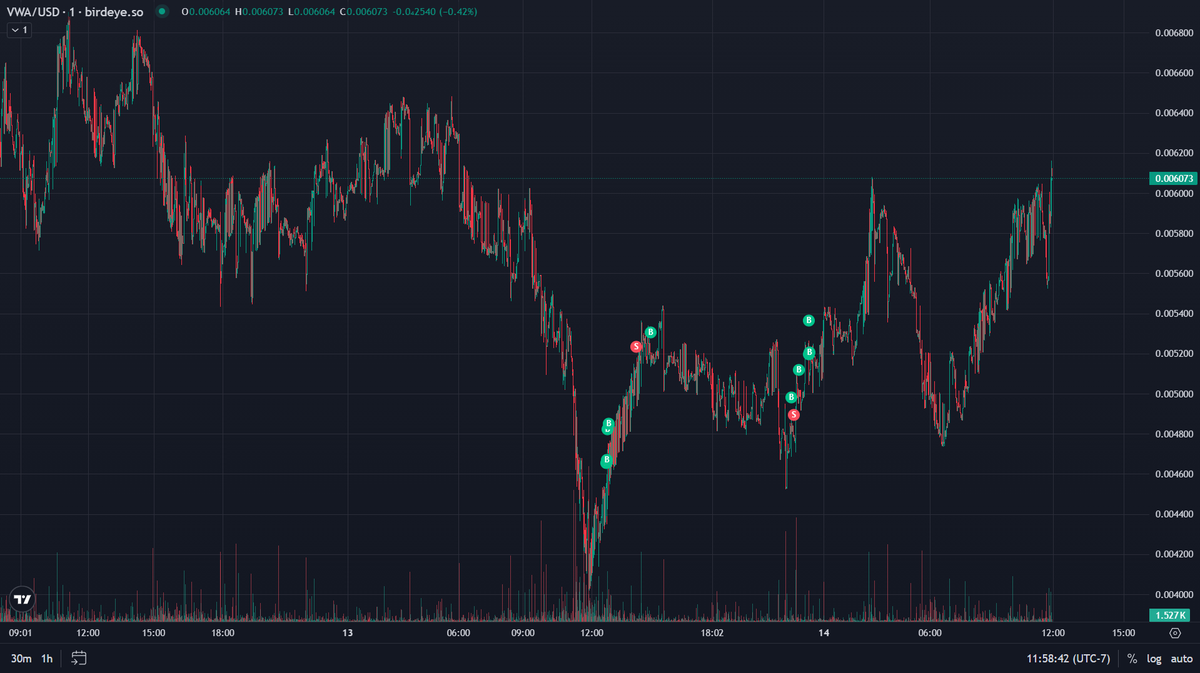Open the go-to-date calendar icon
The image size is (1200, 673).
pos(79,658)
